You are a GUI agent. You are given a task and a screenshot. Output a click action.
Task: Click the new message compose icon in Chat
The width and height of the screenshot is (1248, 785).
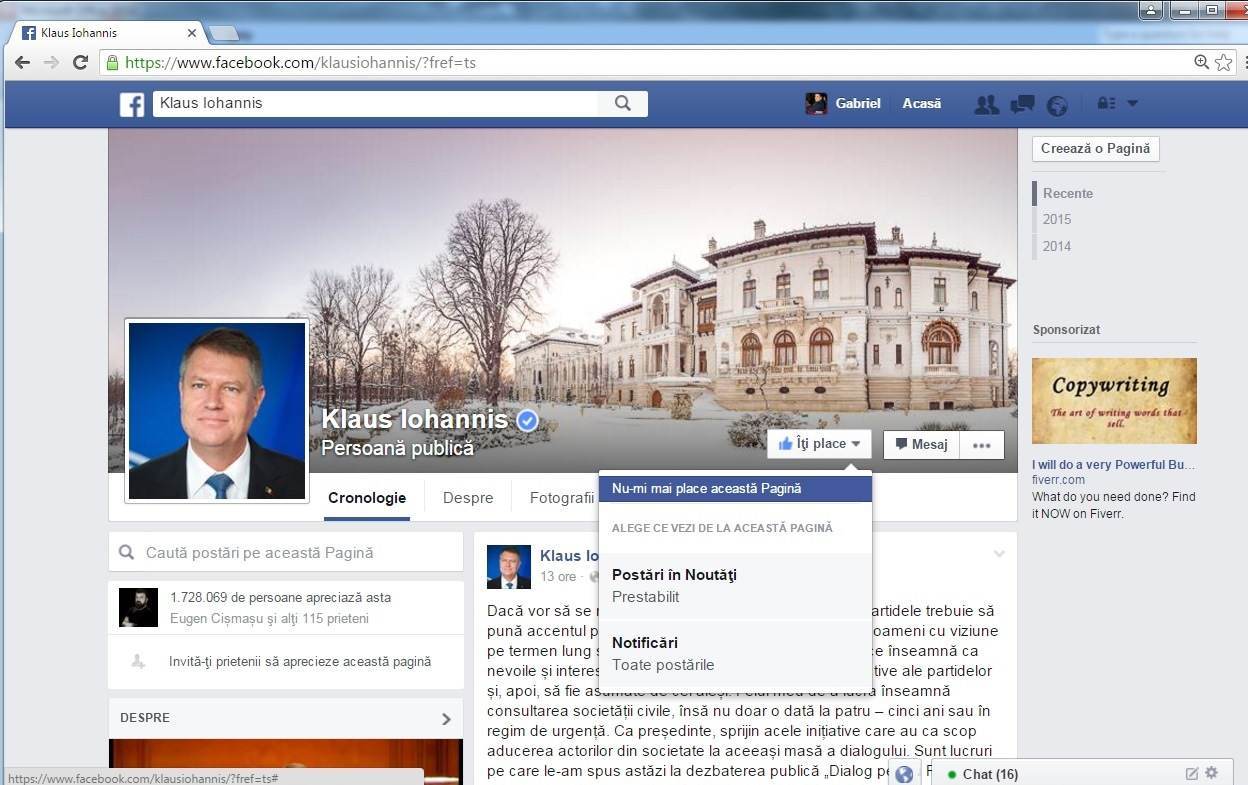point(1192,773)
